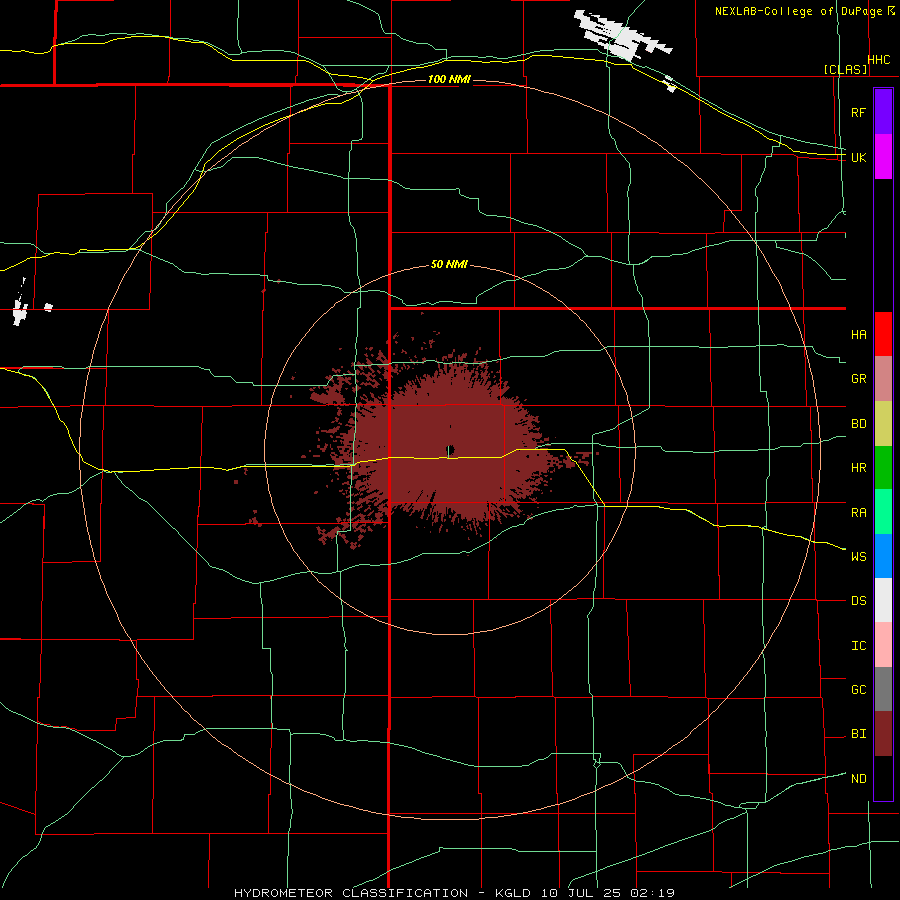Click the HHC product code label
Screen dimensions: 900x900
tap(879, 60)
